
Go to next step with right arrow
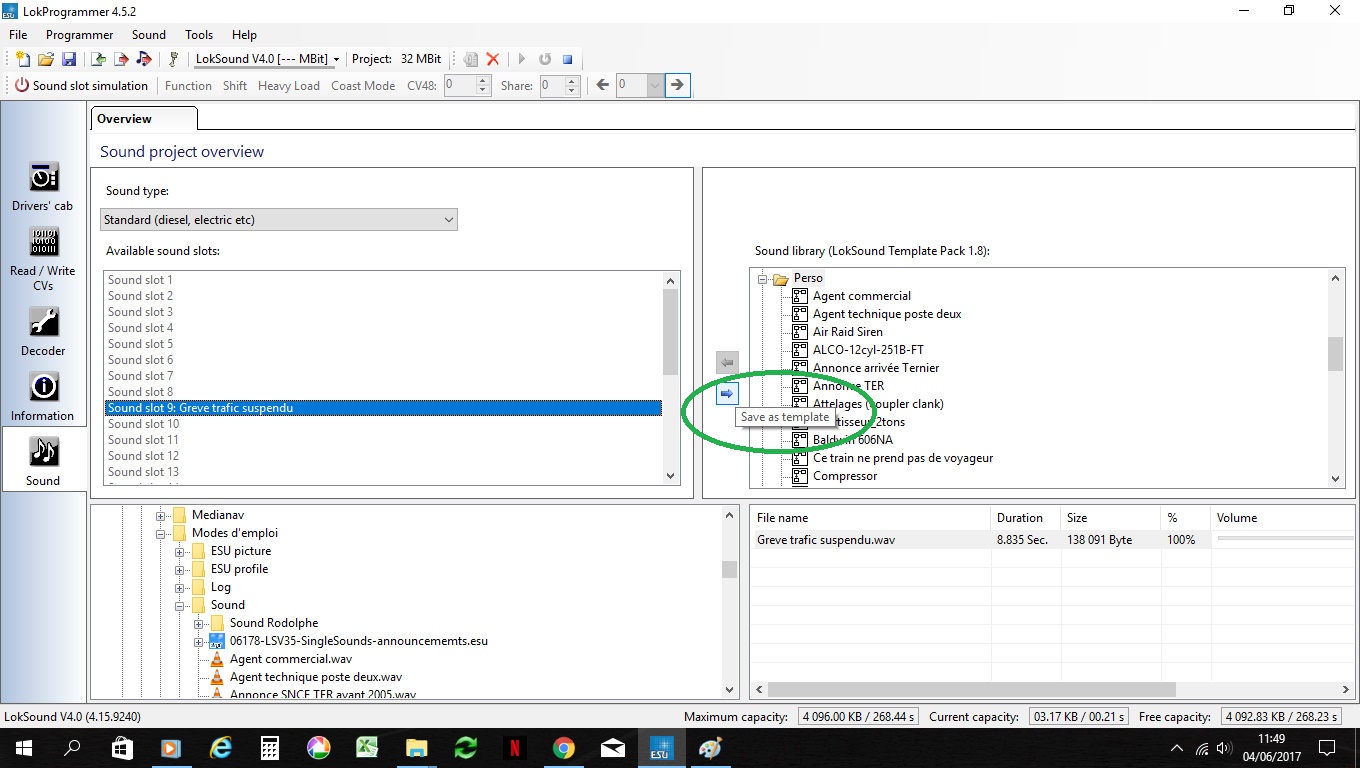click(677, 85)
